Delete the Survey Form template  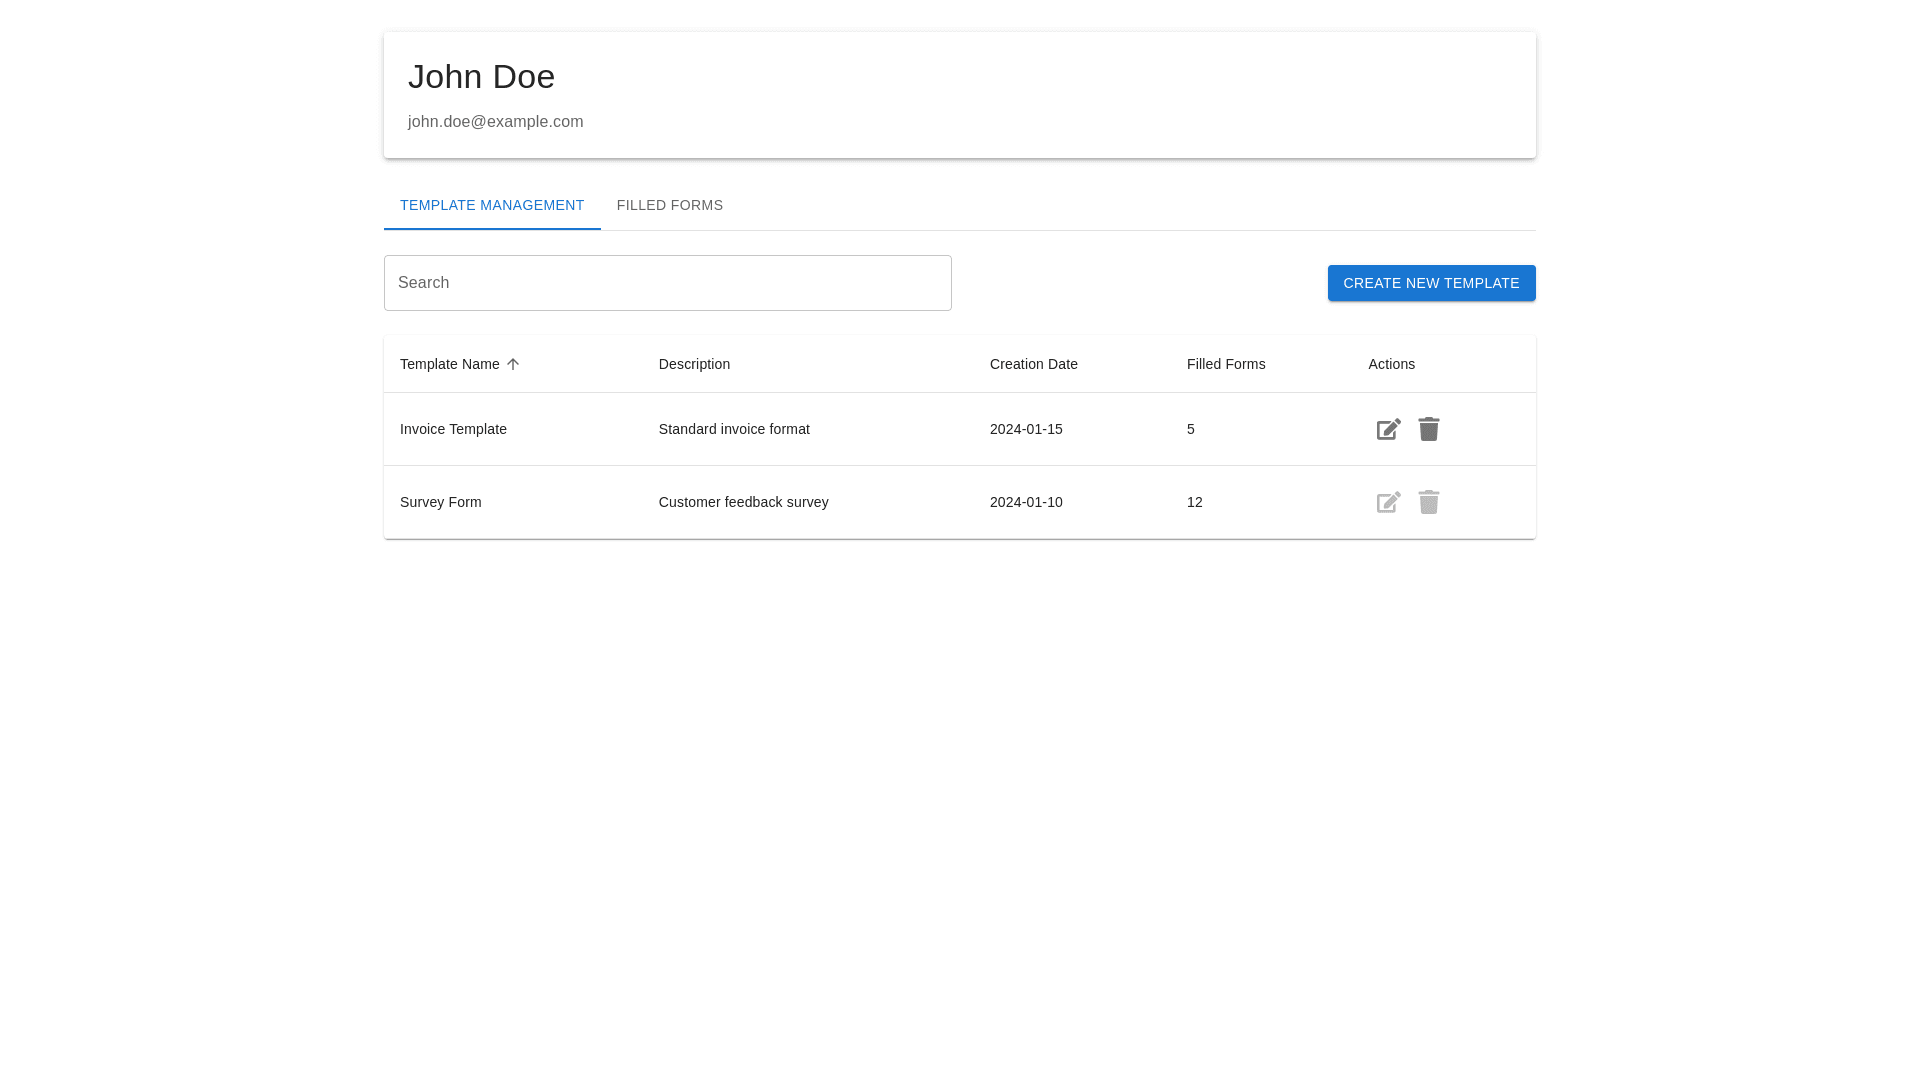click(x=1428, y=502)
